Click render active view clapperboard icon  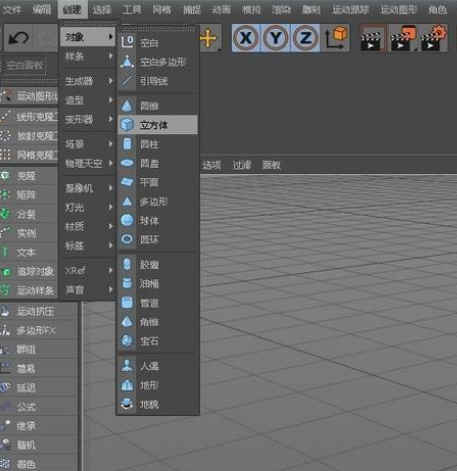click(x=372, y=38)
